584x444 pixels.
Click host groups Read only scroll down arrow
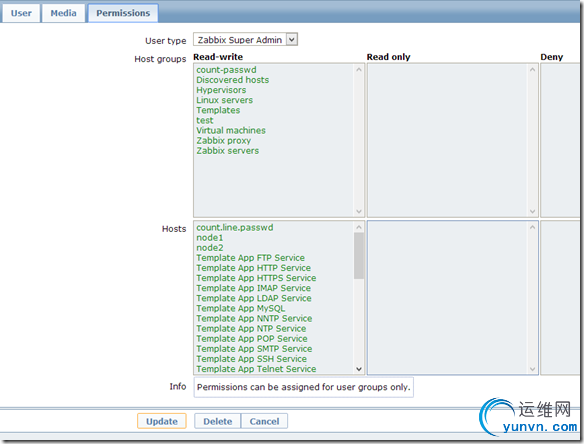point(533,212)
